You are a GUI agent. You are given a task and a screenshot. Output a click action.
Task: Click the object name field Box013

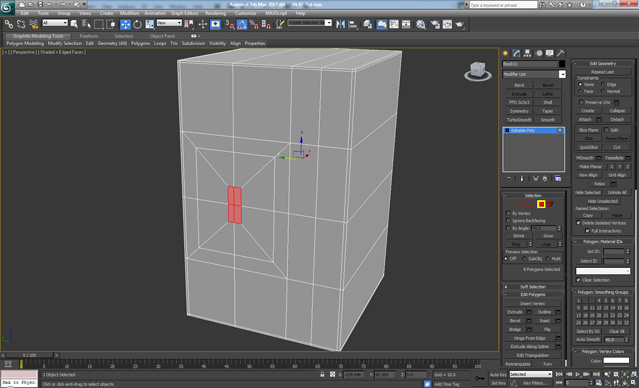[530, 64]
